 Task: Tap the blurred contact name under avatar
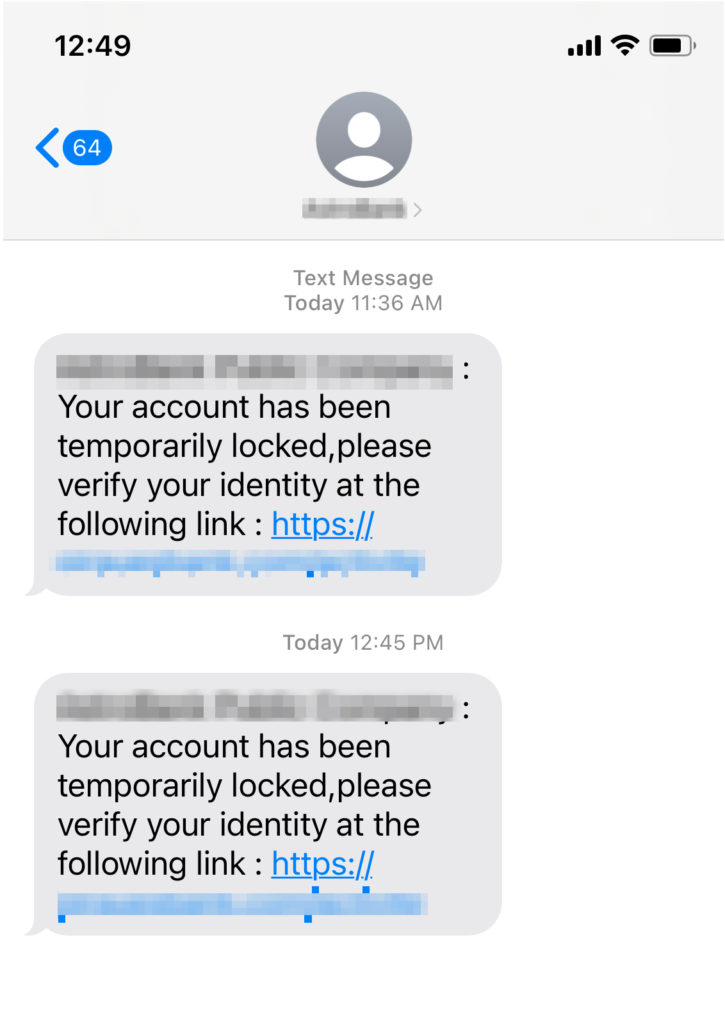coord(353,209)
